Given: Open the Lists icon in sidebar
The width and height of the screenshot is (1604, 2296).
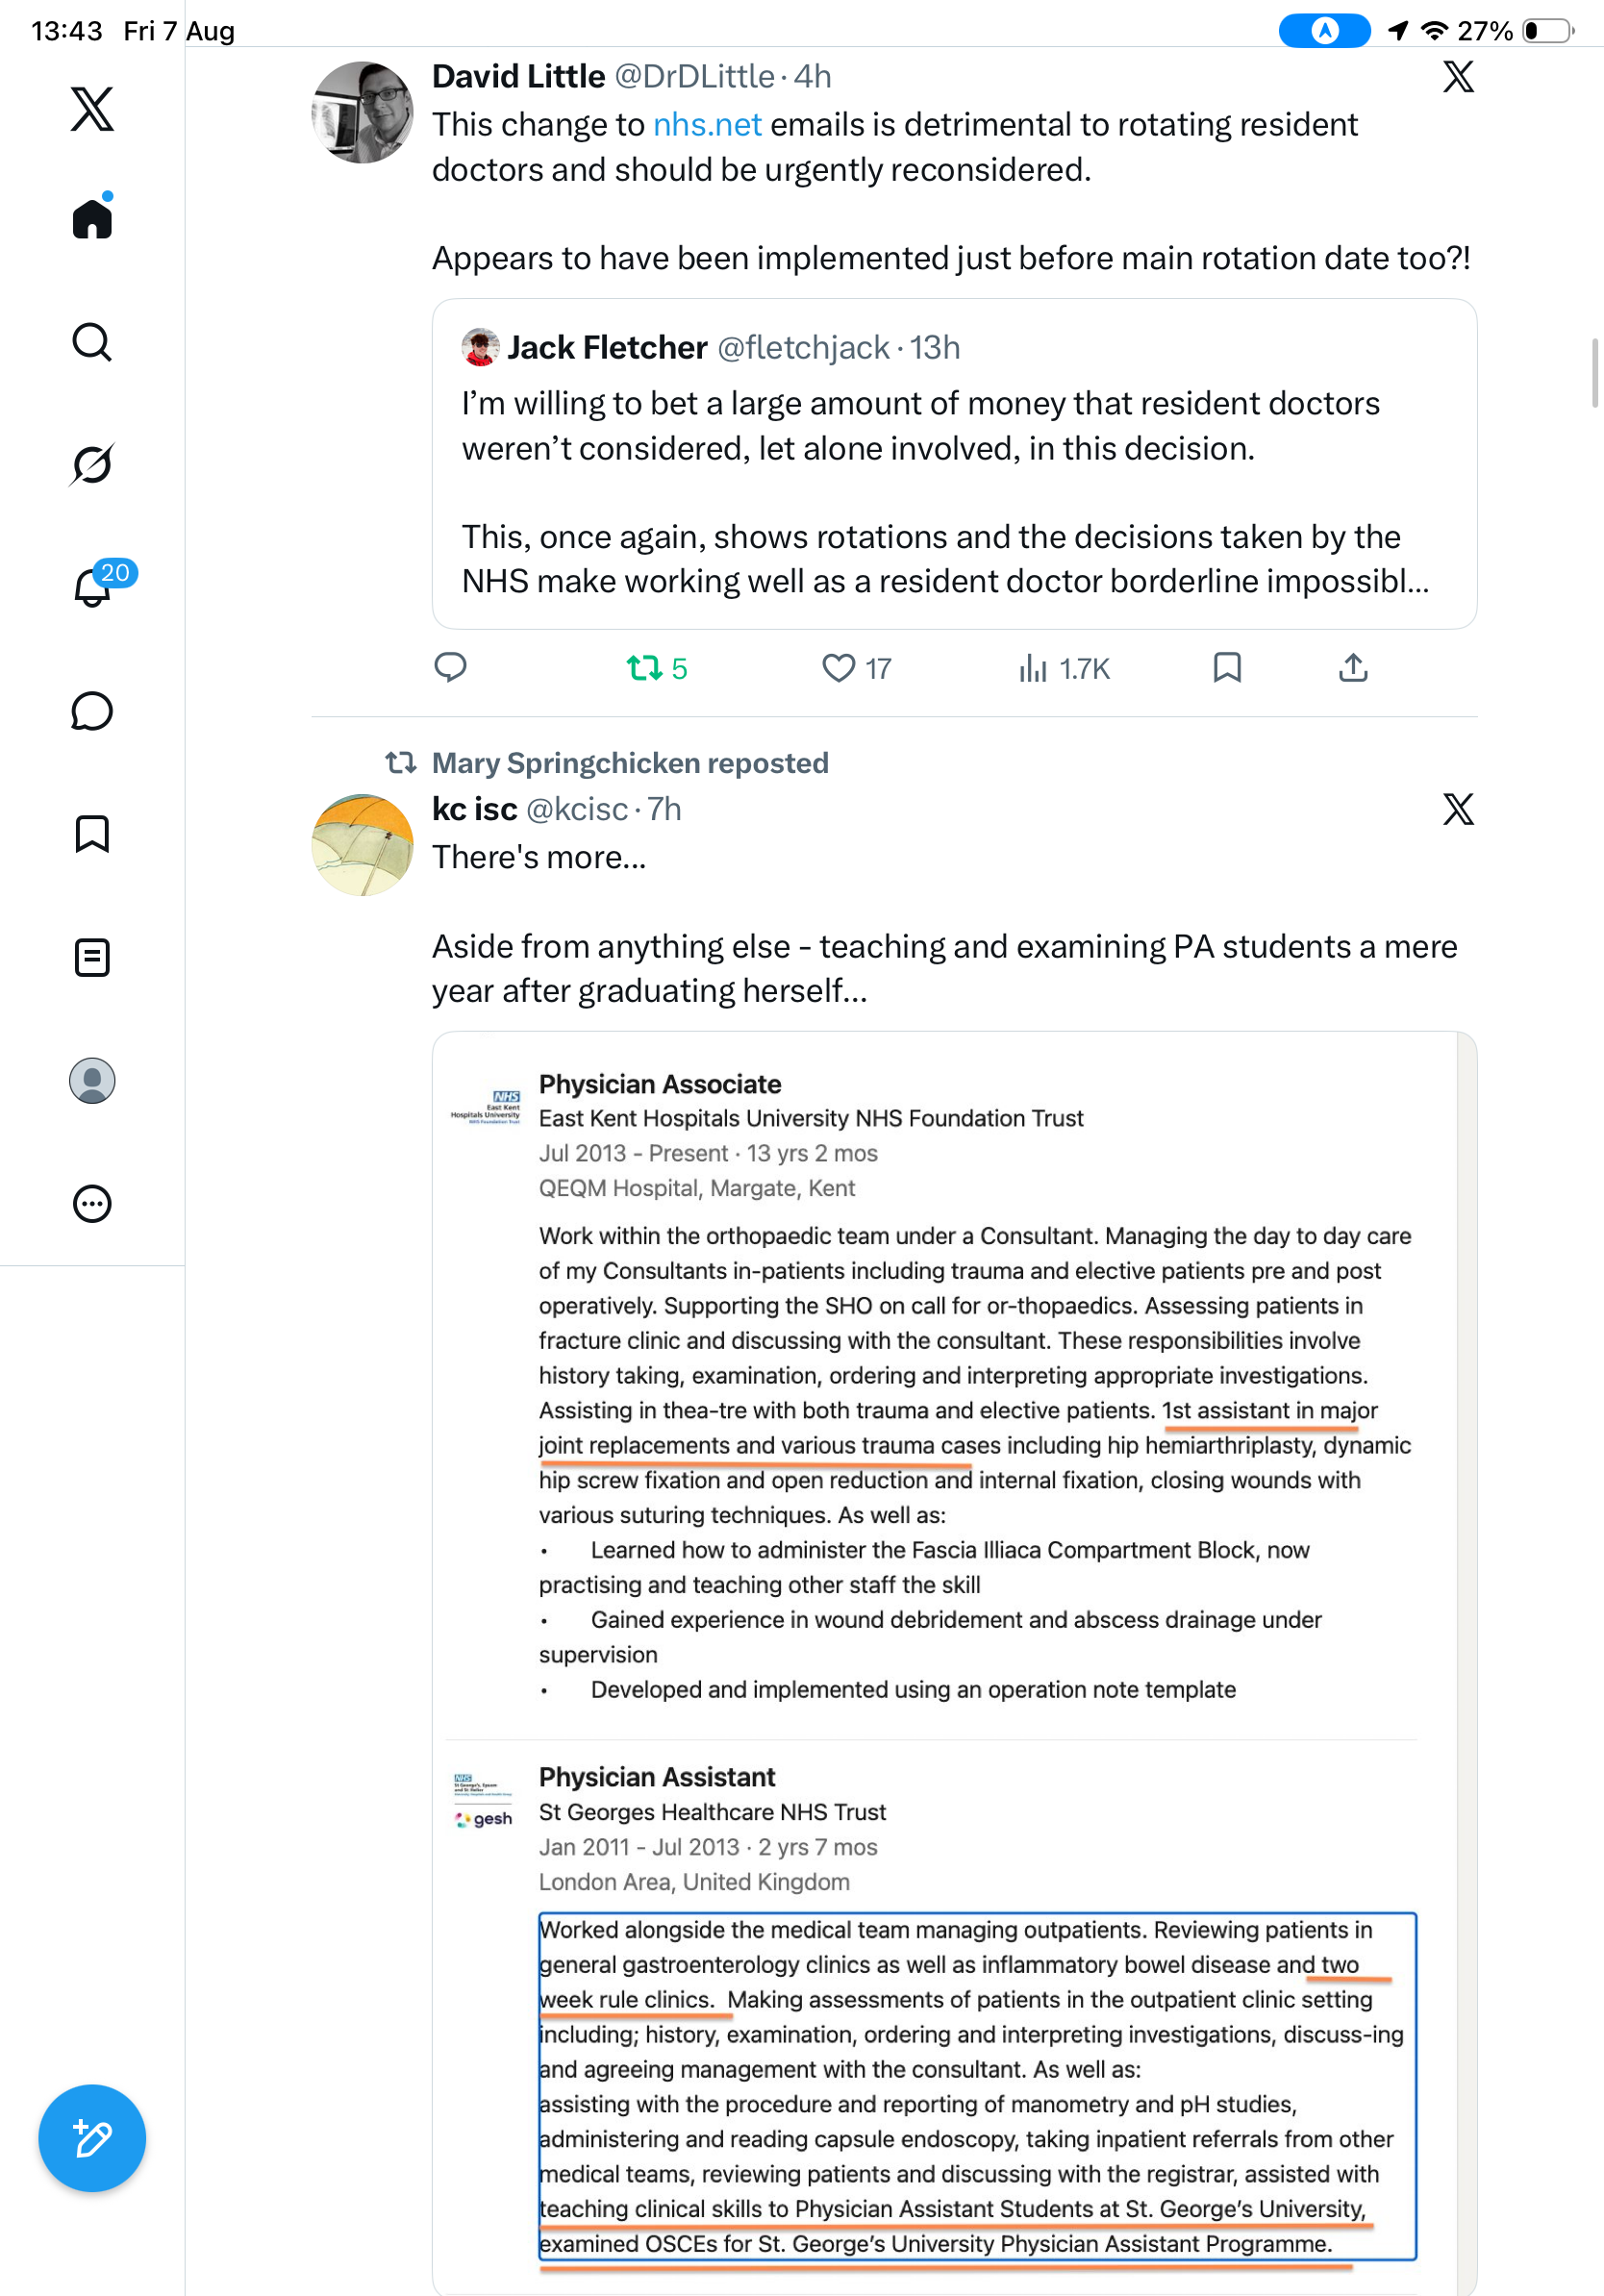Looking at the screenshot, I should point(92,957).
